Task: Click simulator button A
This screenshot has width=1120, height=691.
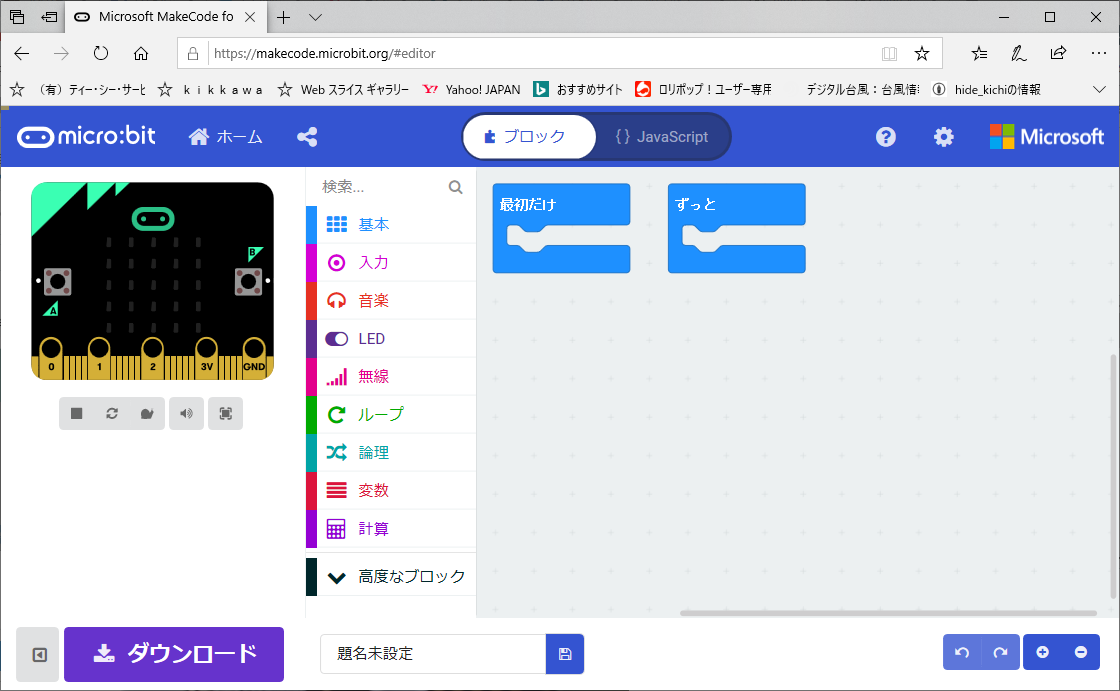Action: point(58,282)
